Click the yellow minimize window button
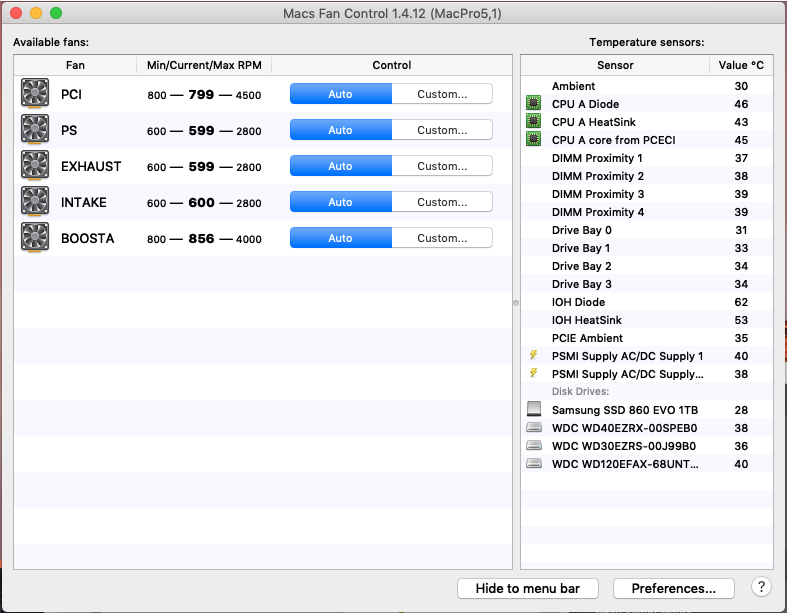 (36, 13)
